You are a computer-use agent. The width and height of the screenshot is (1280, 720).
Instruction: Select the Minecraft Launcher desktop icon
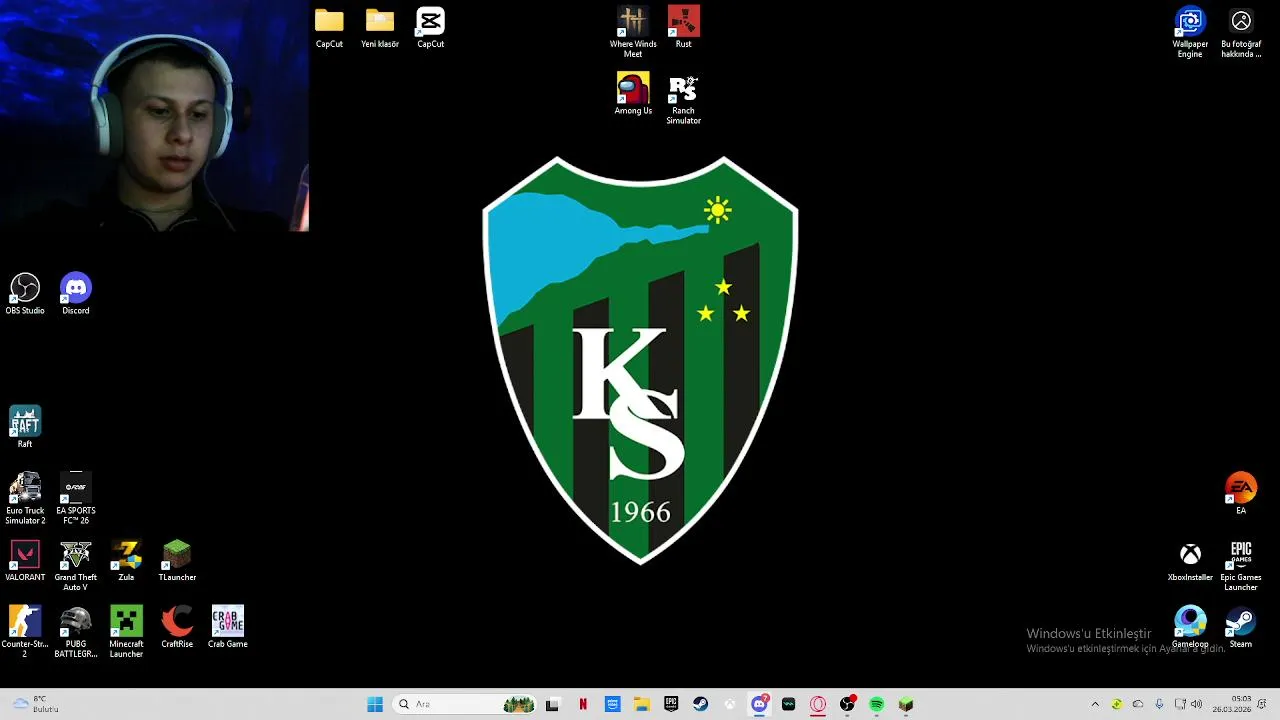pyautogui.click(x=126, y=632)
